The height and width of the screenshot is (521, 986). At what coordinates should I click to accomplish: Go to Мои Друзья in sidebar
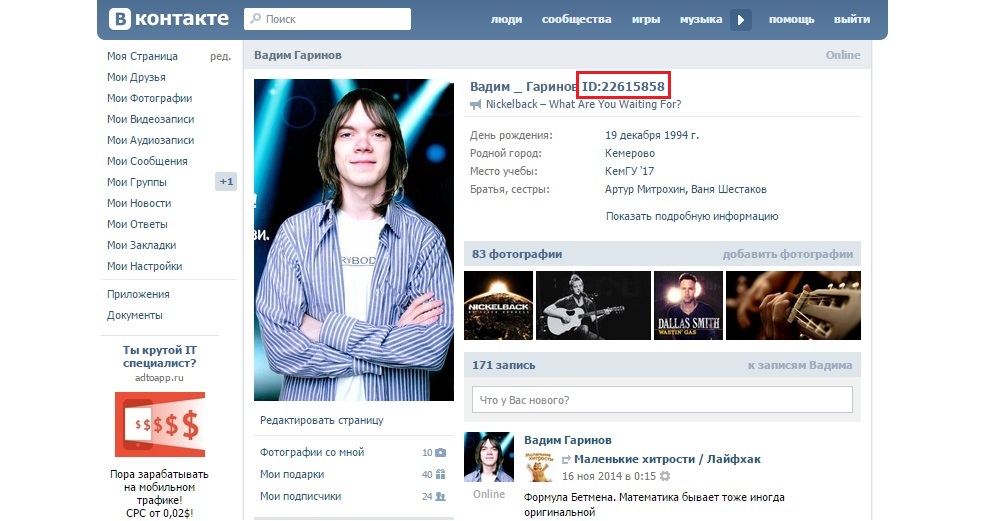tap(136, 77)
